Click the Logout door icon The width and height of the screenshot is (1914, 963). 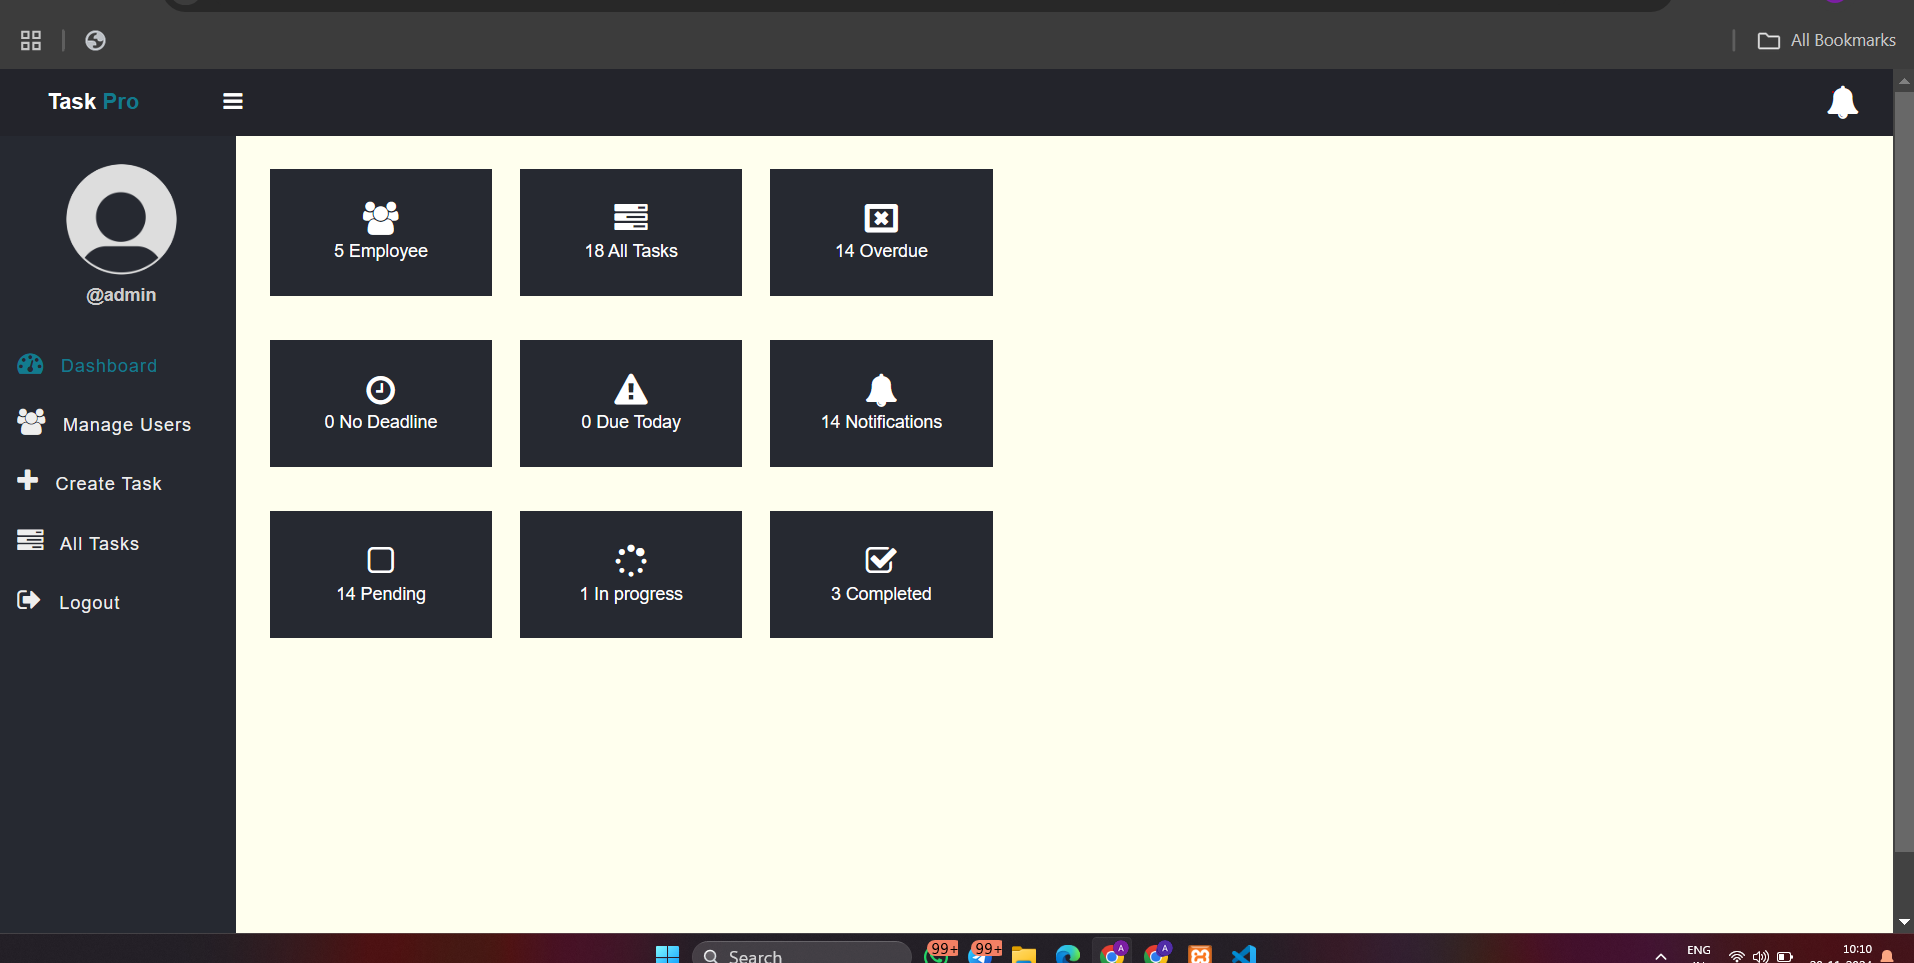(x=28, y=600)
